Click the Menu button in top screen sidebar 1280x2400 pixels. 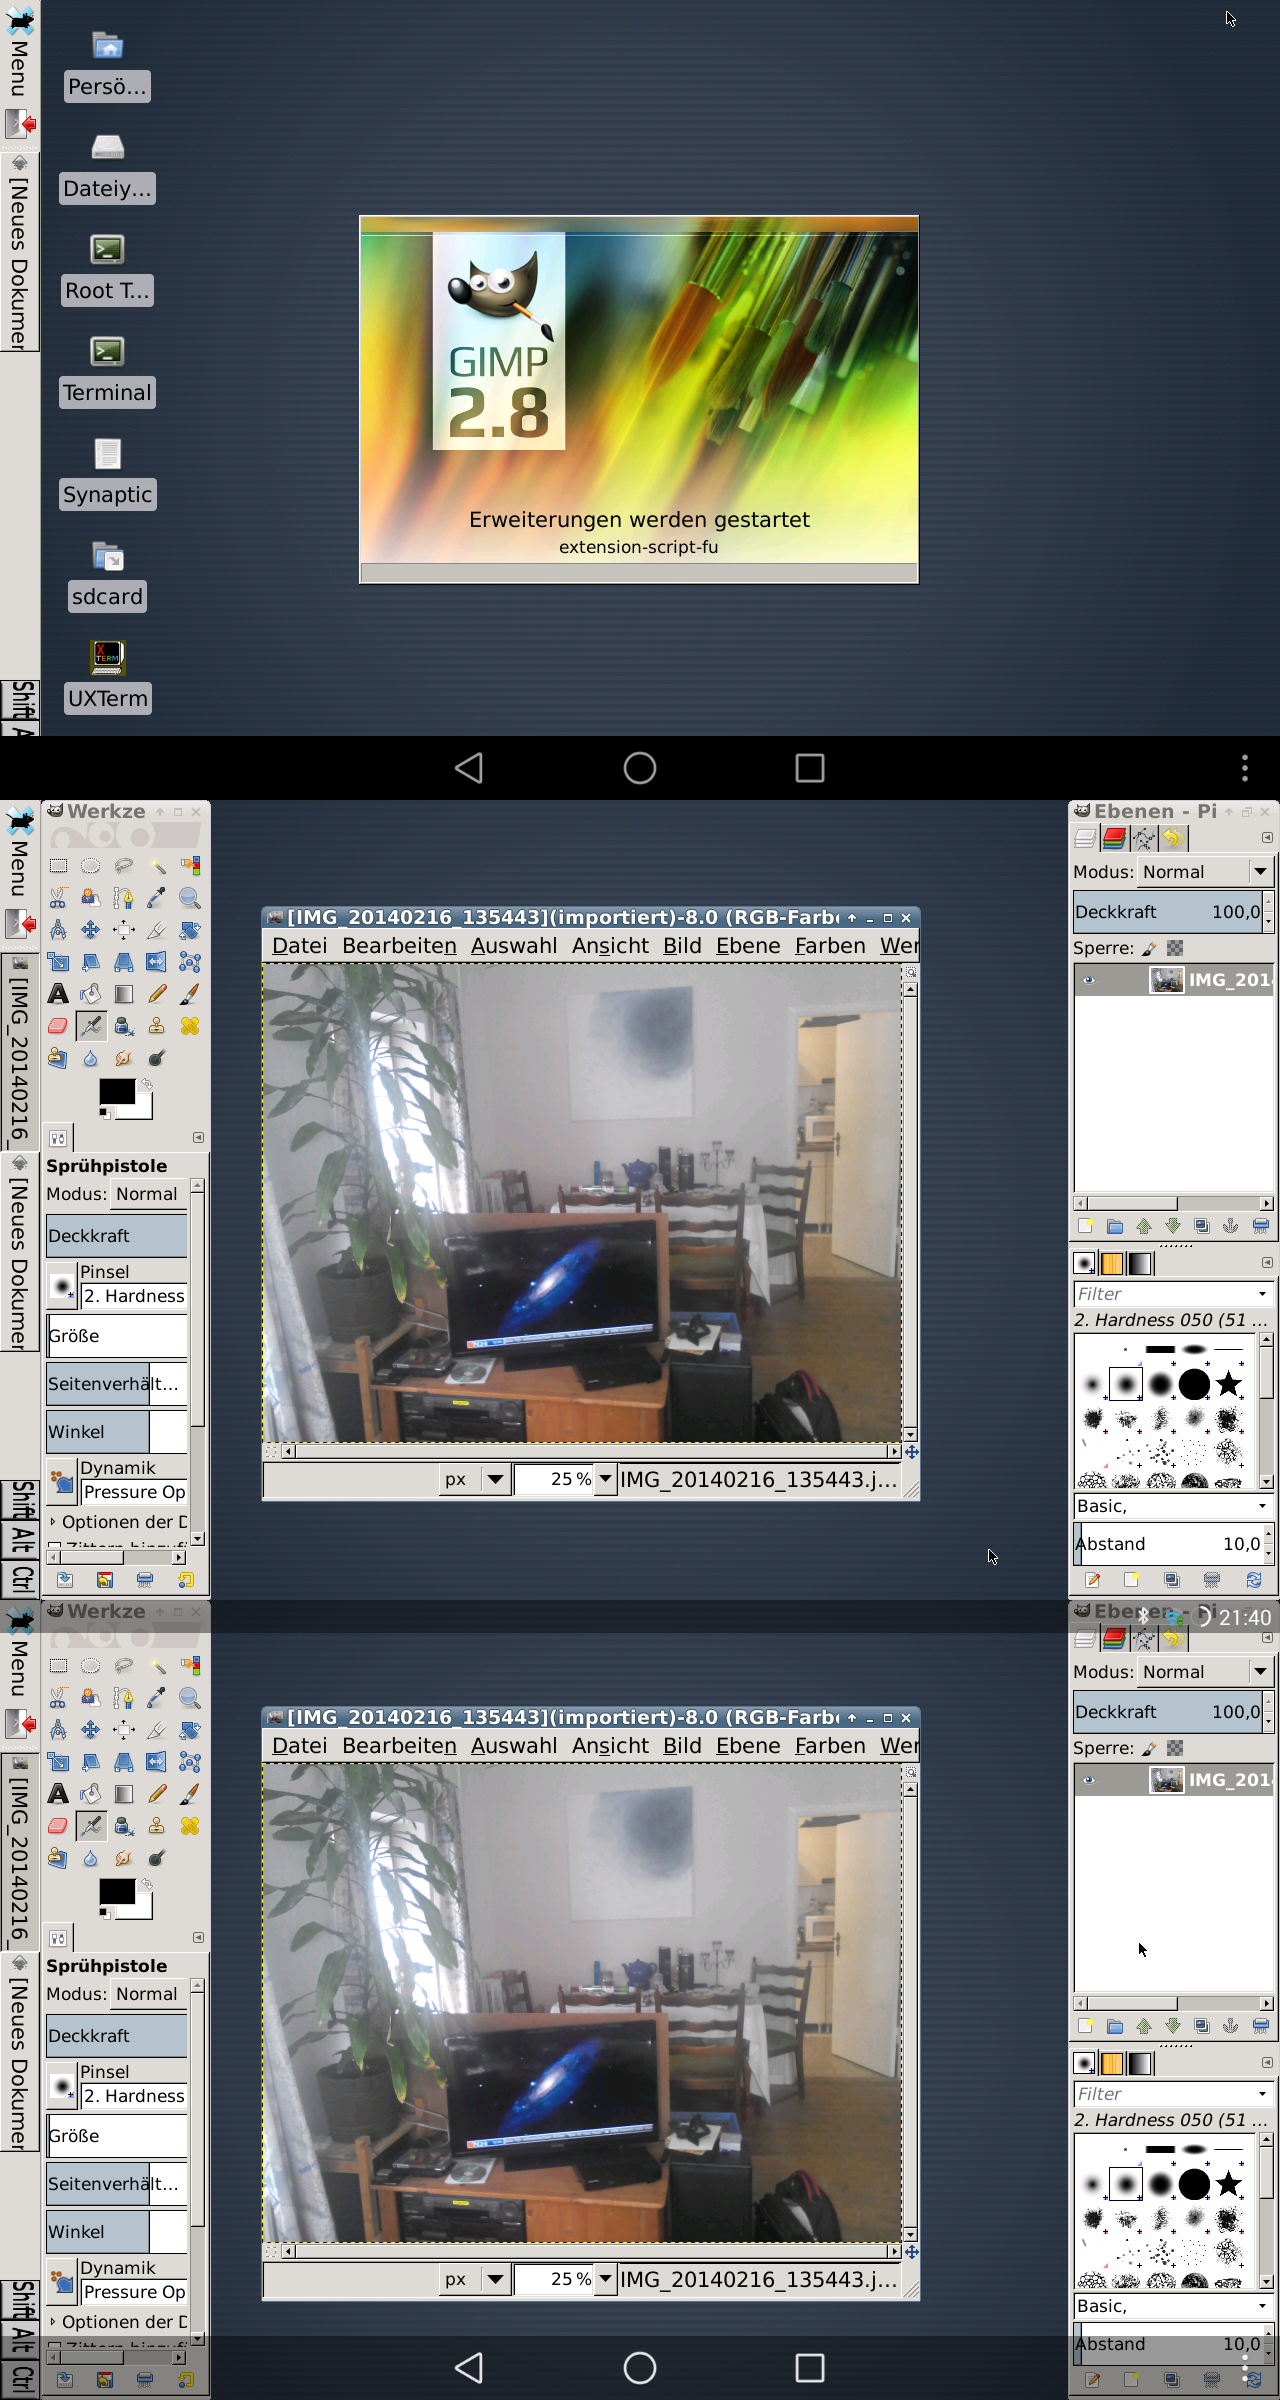point(19,52)
